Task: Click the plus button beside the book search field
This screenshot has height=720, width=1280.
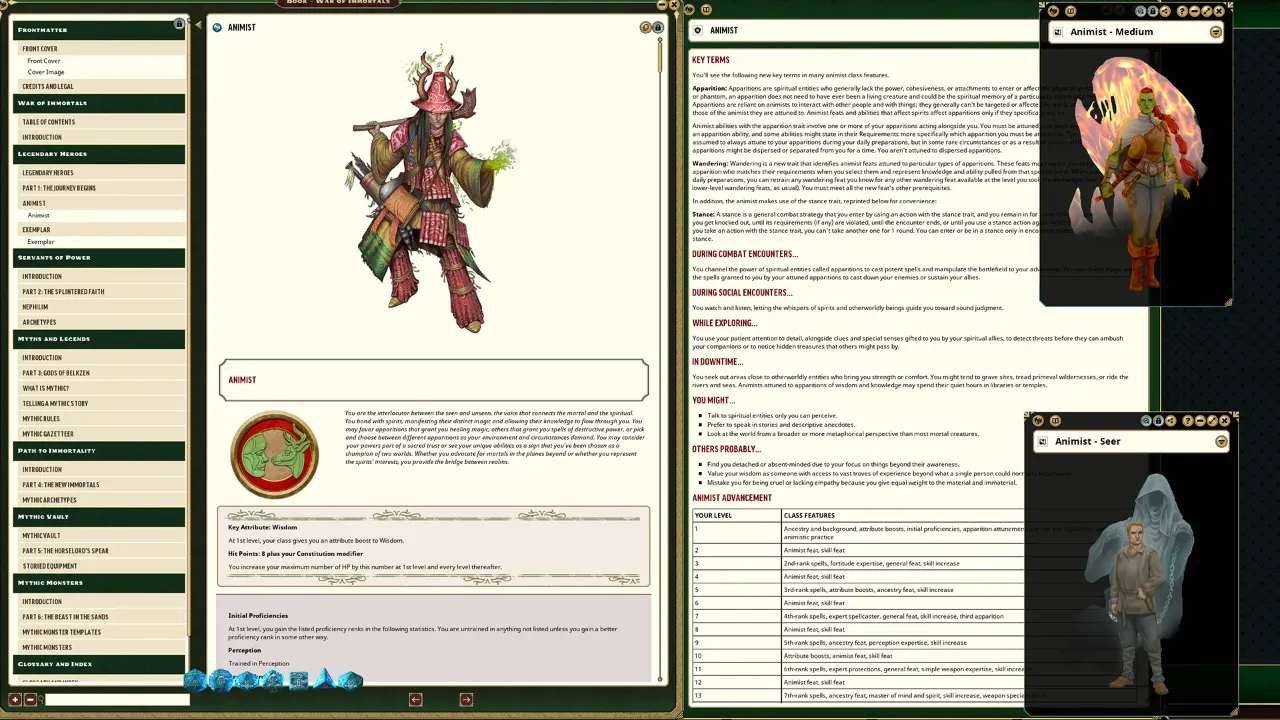Action: click(x=15, y=699)
